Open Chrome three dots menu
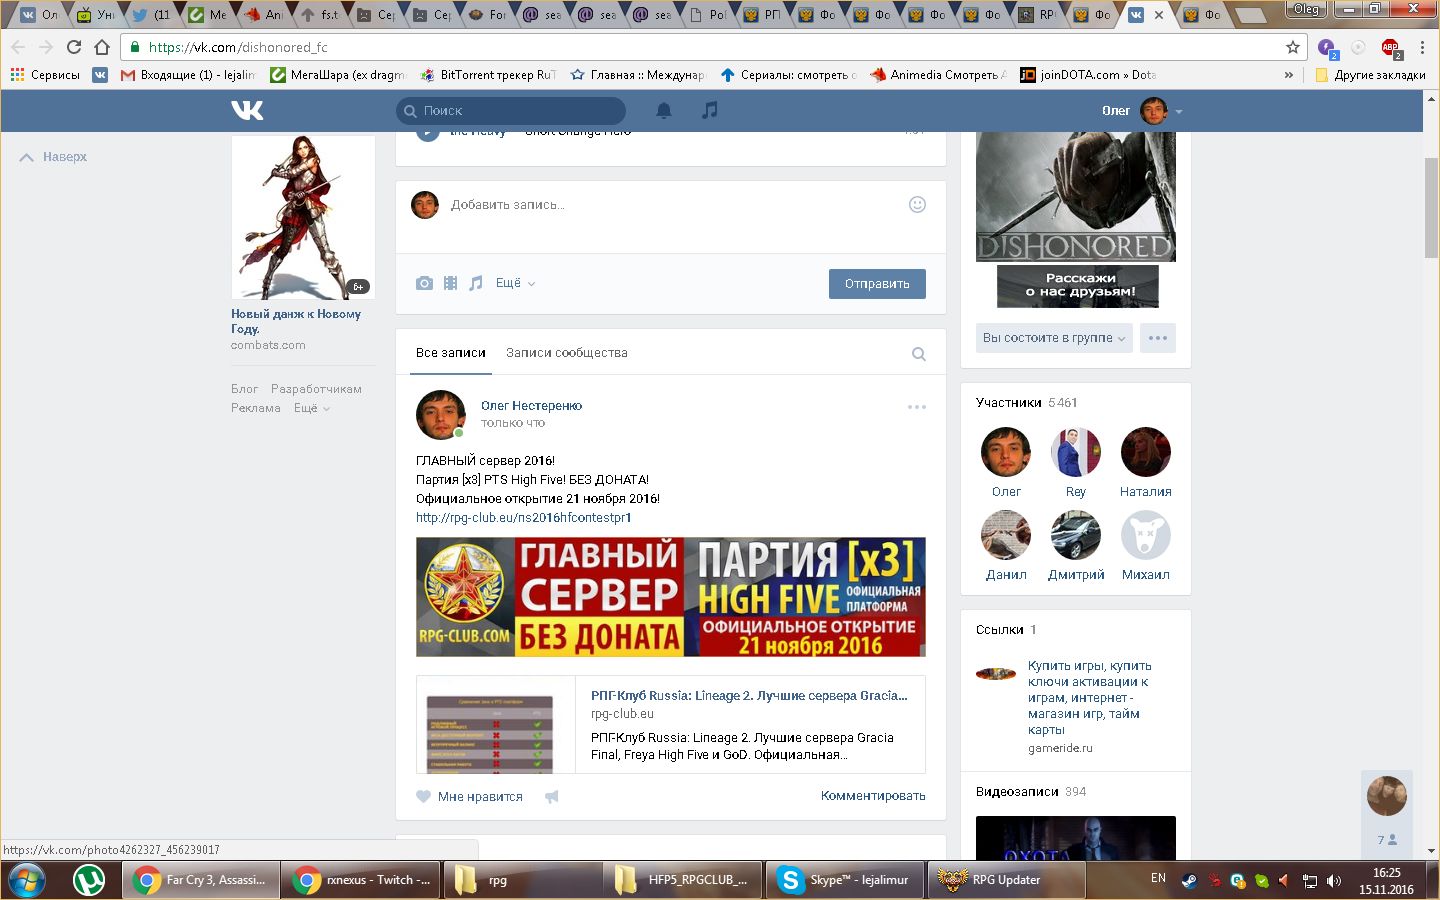The width and height of the screenshot is (1440, 900). 1422,47
